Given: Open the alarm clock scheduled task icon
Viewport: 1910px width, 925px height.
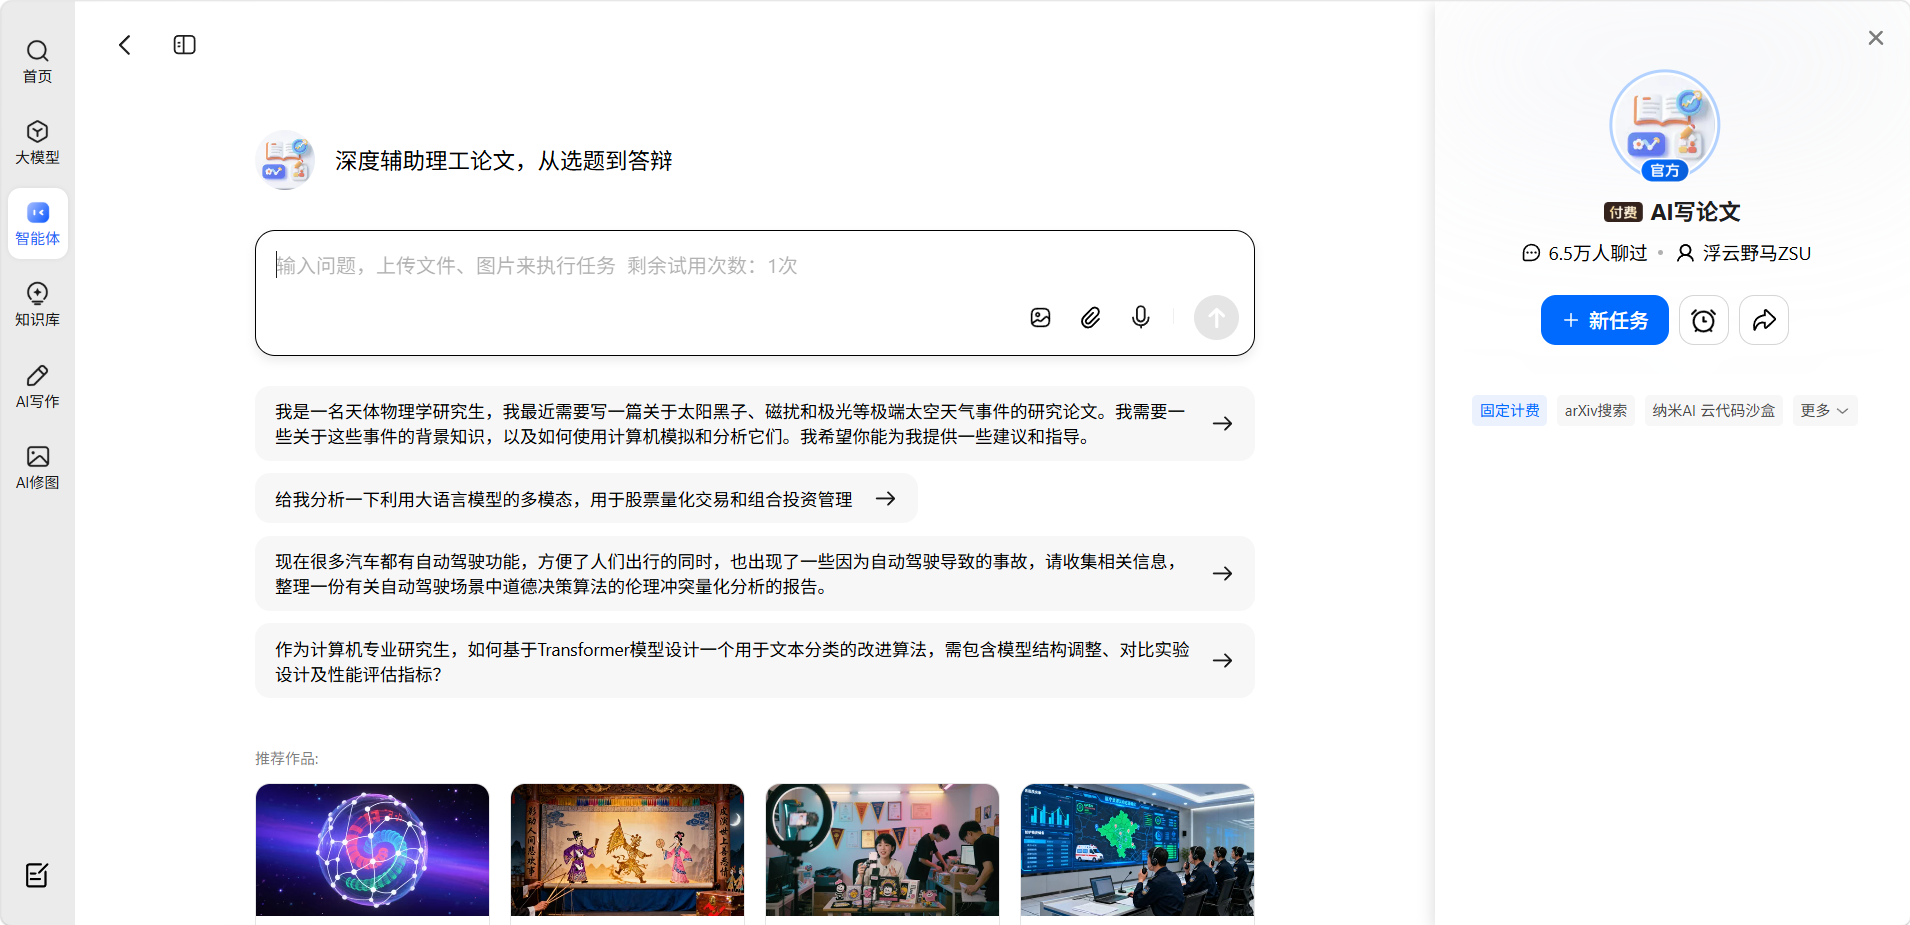Looking at the screenshot, I should [x=1703, y=320].
